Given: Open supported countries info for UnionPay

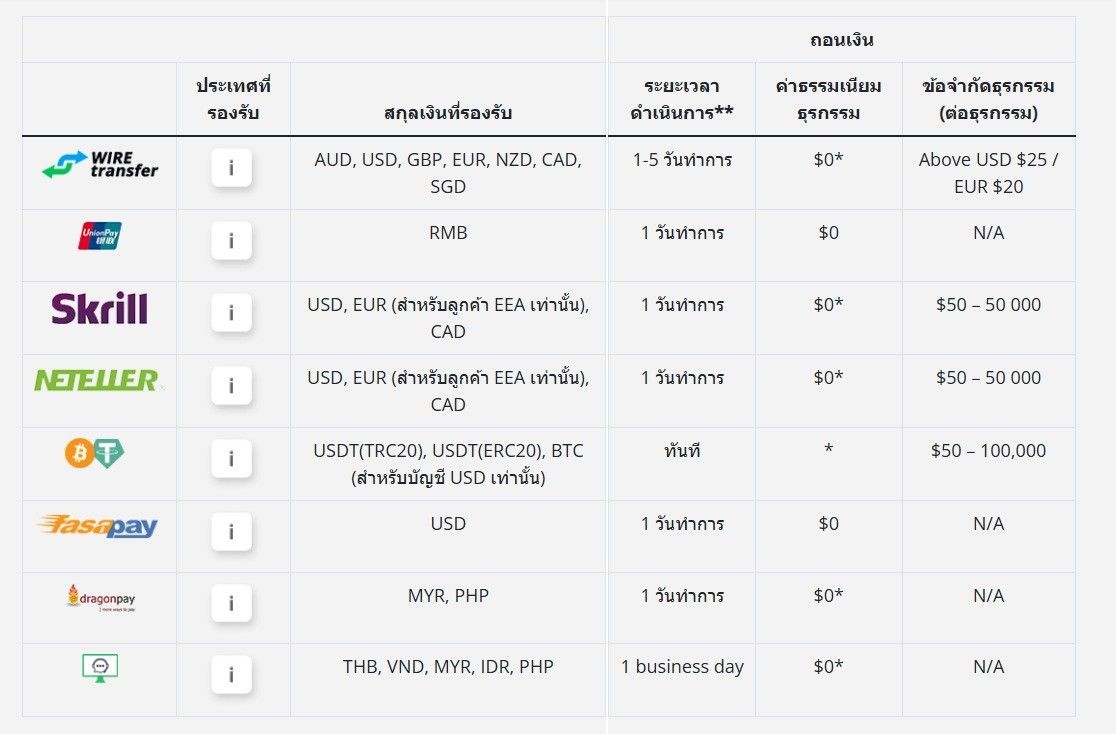Looking at the screenshot, I should tap(231, 241).
